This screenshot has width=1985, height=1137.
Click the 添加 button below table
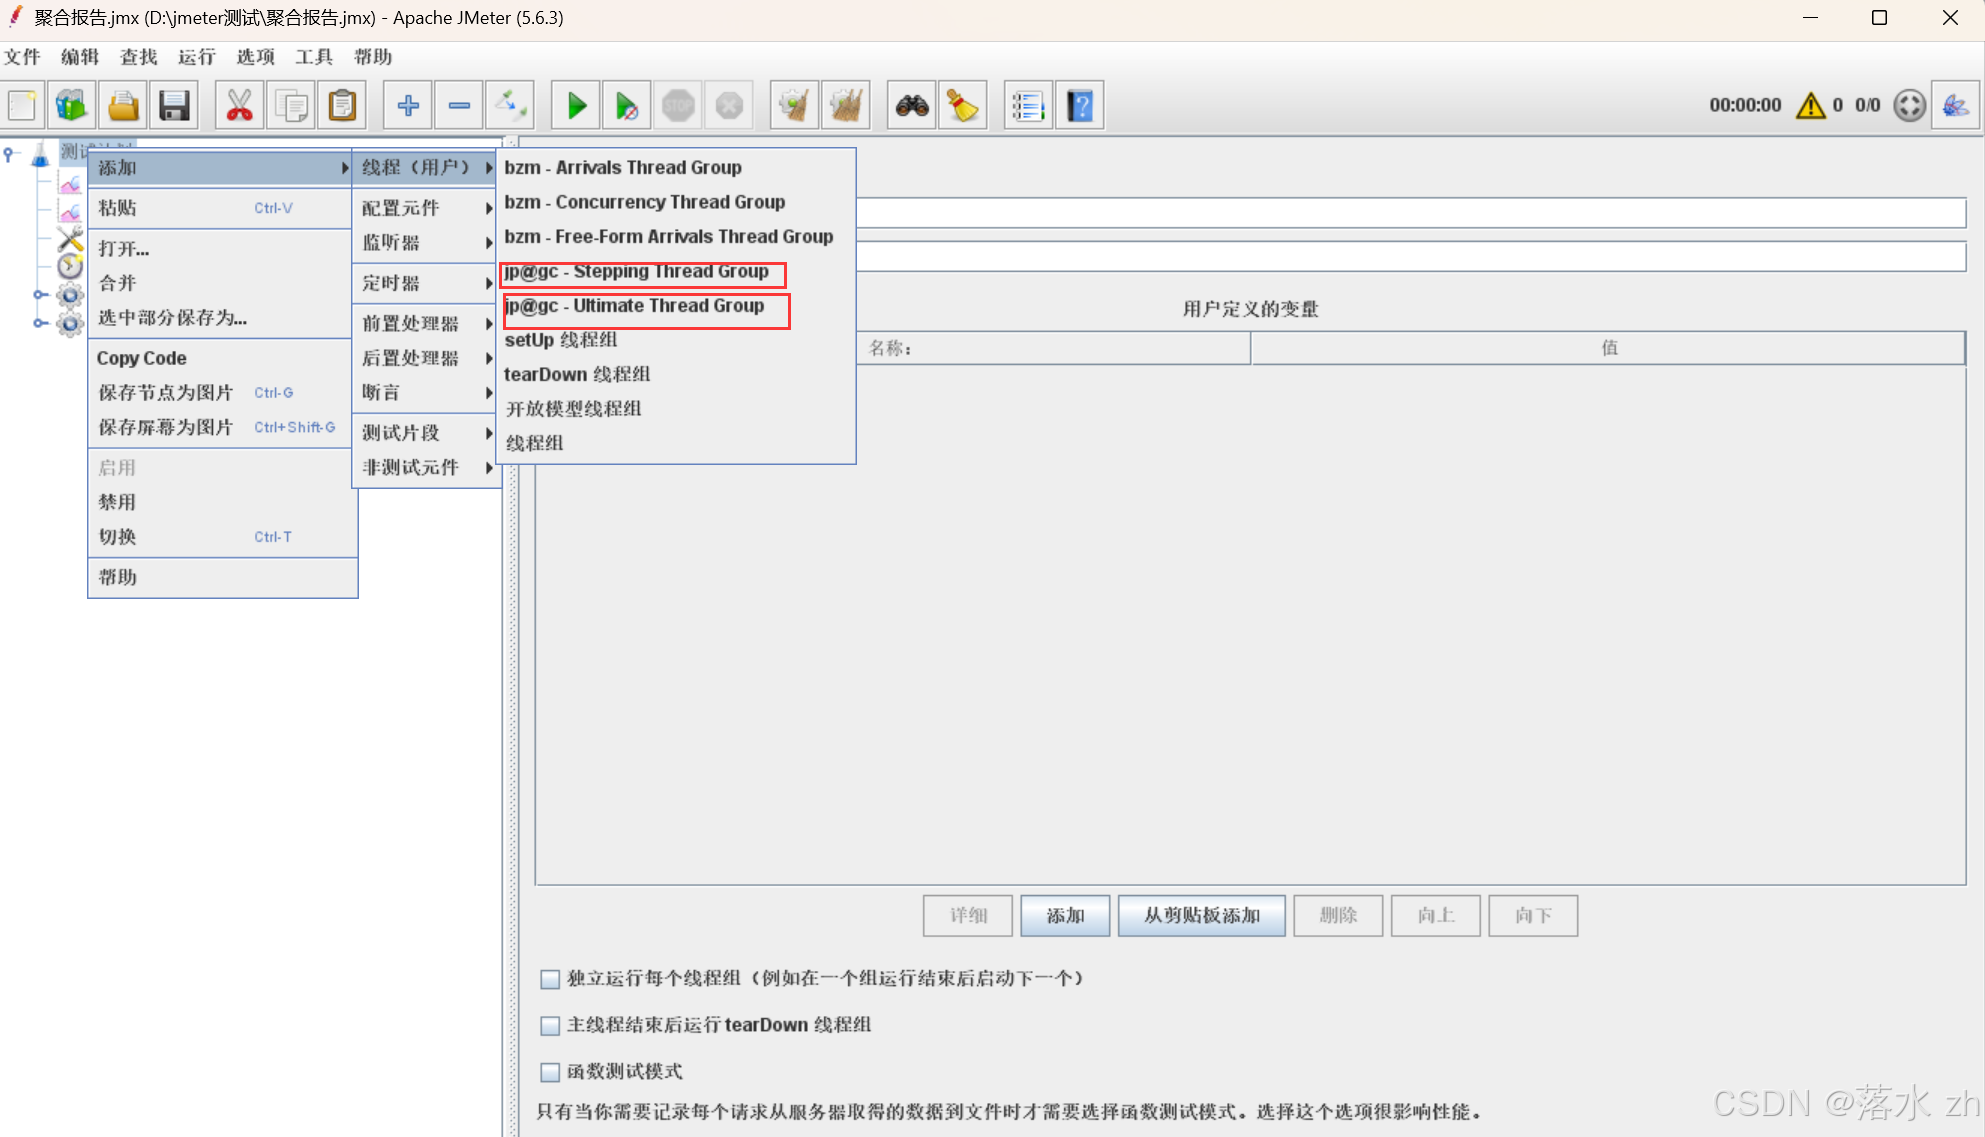(1065, 915)
